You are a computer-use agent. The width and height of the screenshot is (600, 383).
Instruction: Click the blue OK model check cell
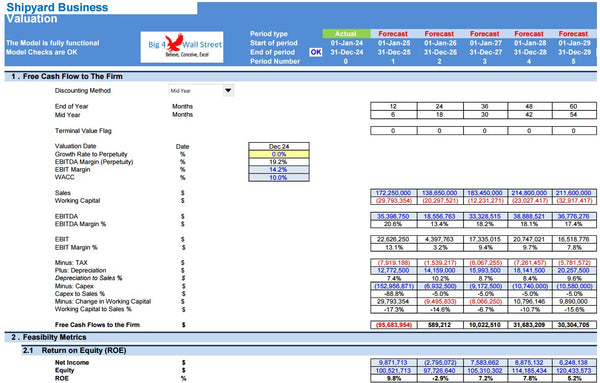pos(316,52)
